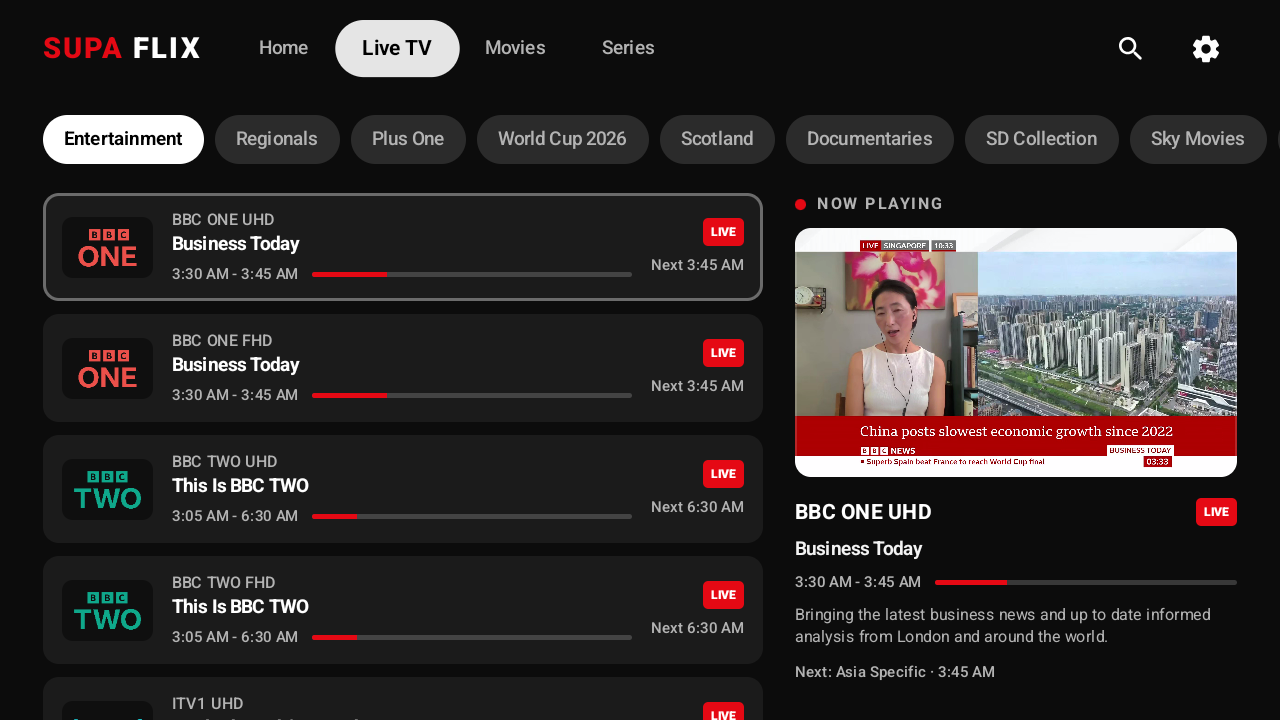
Task: Open the settings gear icon
Action: (x=1206, y=48)
